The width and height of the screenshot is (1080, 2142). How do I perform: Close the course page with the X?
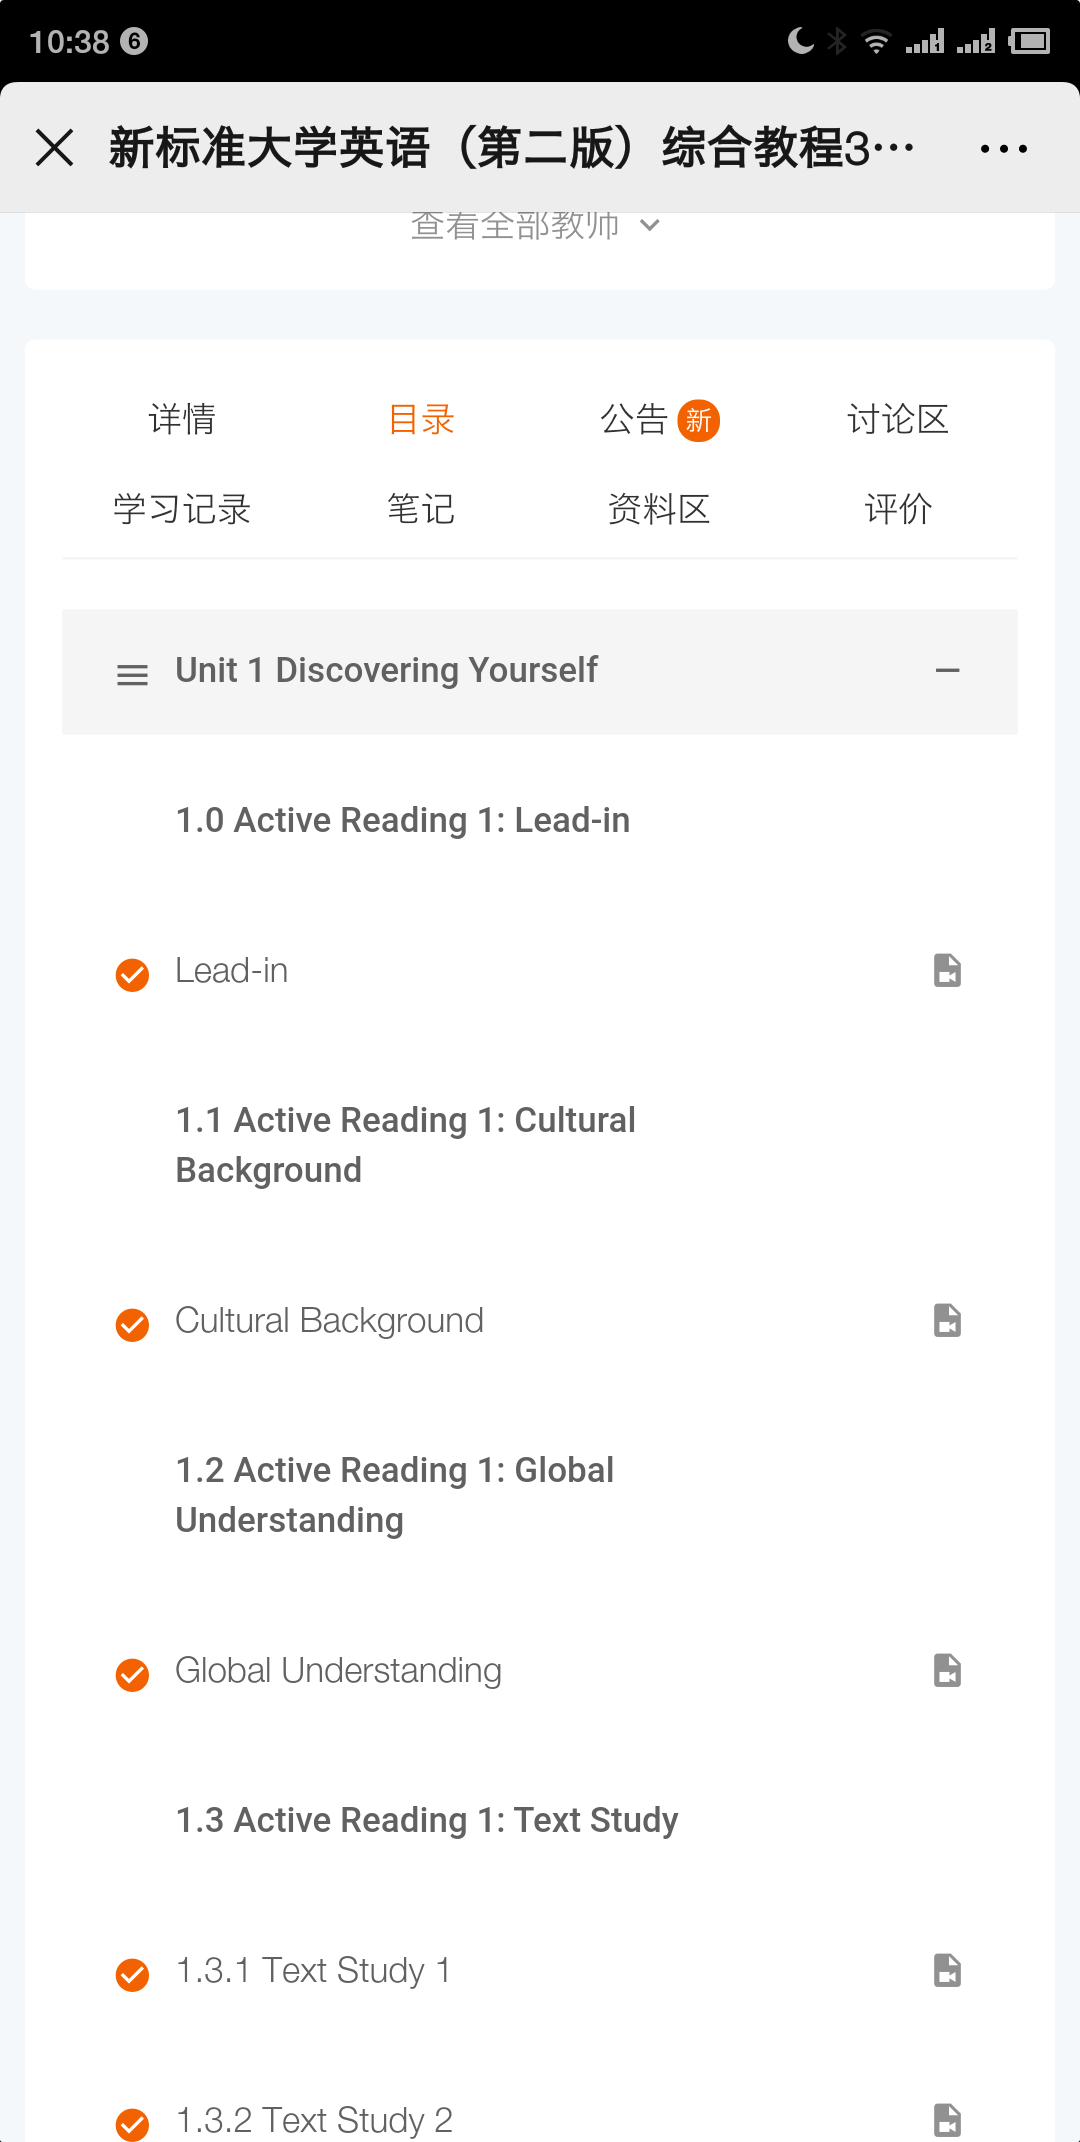pyautogui.click(x=55, y=148)
